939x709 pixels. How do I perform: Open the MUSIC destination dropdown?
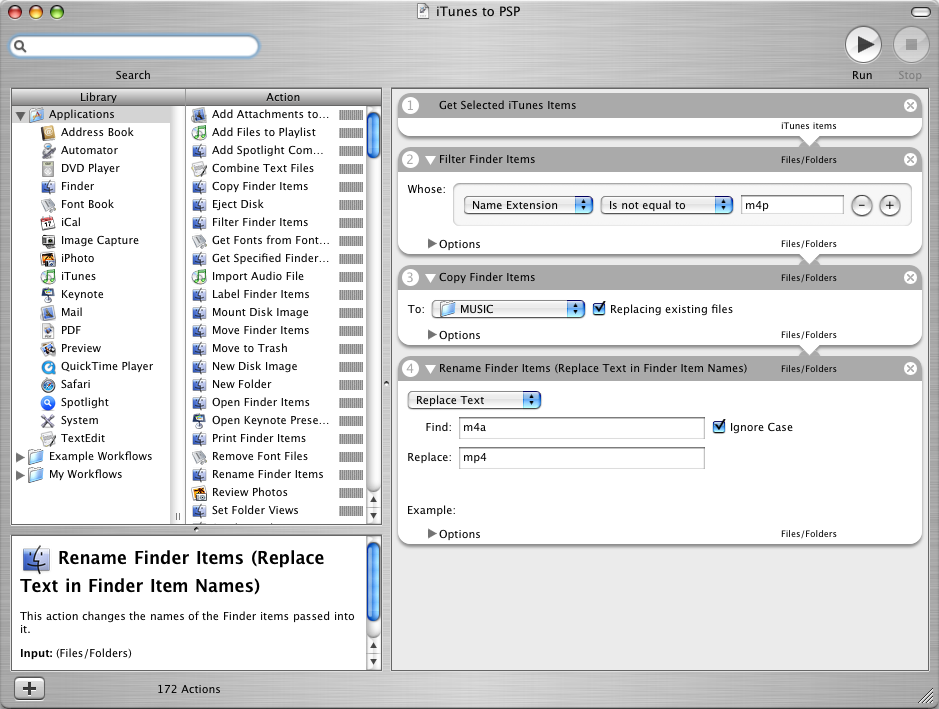[508, 309]
